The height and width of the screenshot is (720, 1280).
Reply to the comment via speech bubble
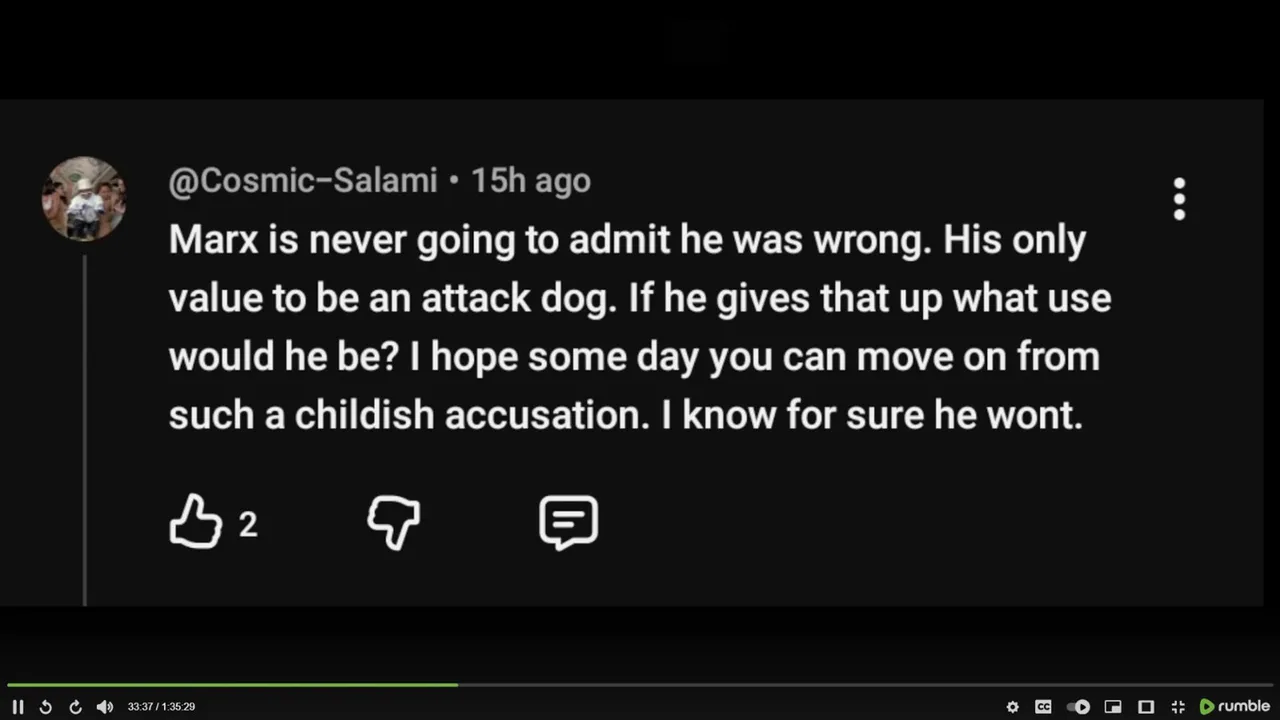(568, 522)
